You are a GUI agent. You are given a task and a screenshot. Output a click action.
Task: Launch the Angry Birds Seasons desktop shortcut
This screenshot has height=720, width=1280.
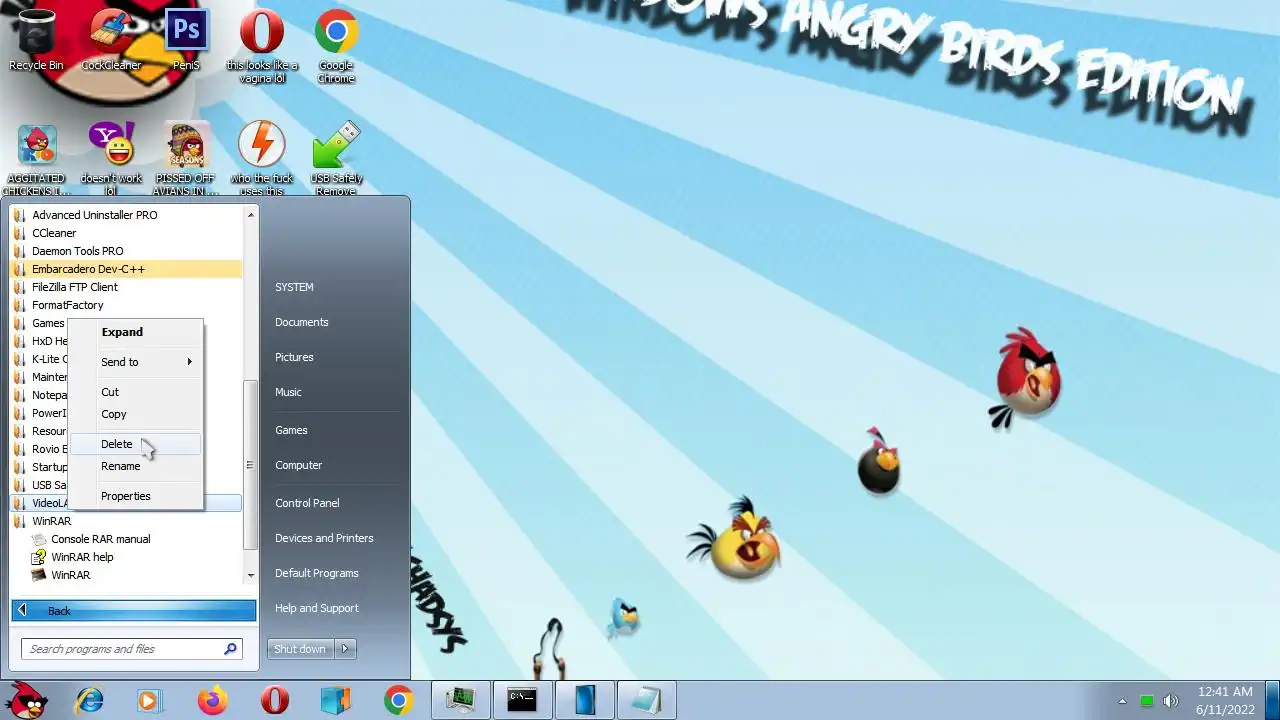186,160
